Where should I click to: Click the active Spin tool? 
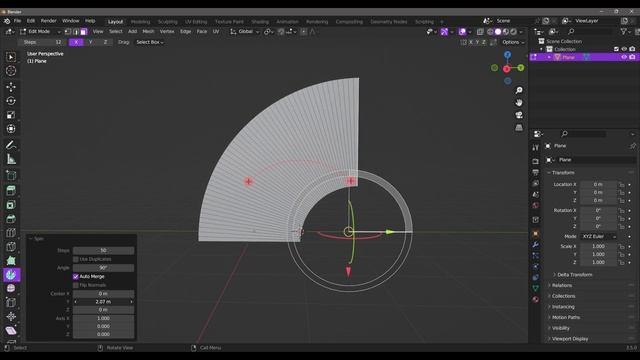click(11, 275)
